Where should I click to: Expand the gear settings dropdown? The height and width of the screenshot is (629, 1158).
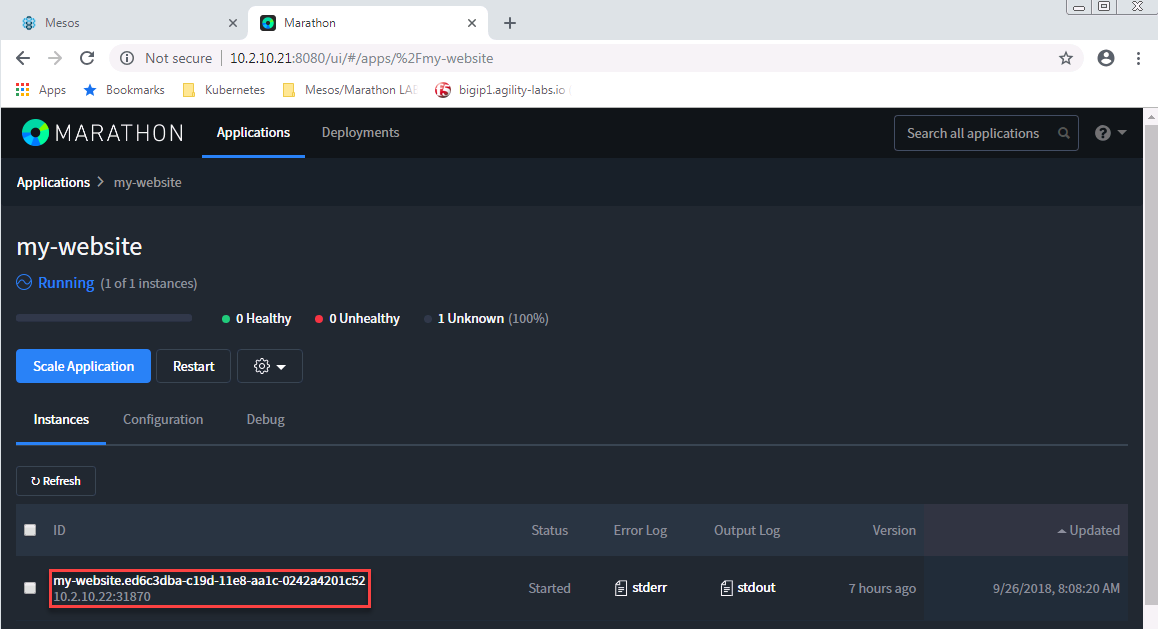(x=270, y=366)
